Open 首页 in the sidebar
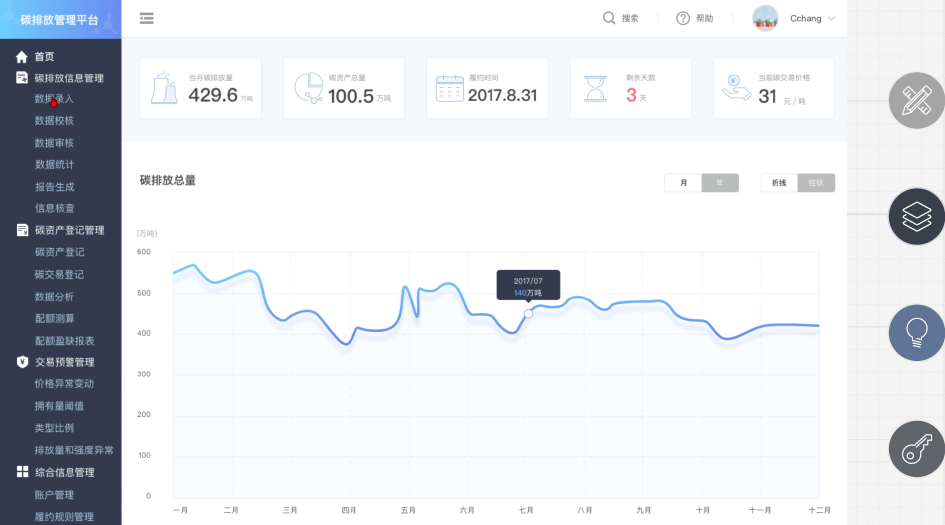Image resolution: width=945 pixels, height=525 pixels. (x=44, y=57)
